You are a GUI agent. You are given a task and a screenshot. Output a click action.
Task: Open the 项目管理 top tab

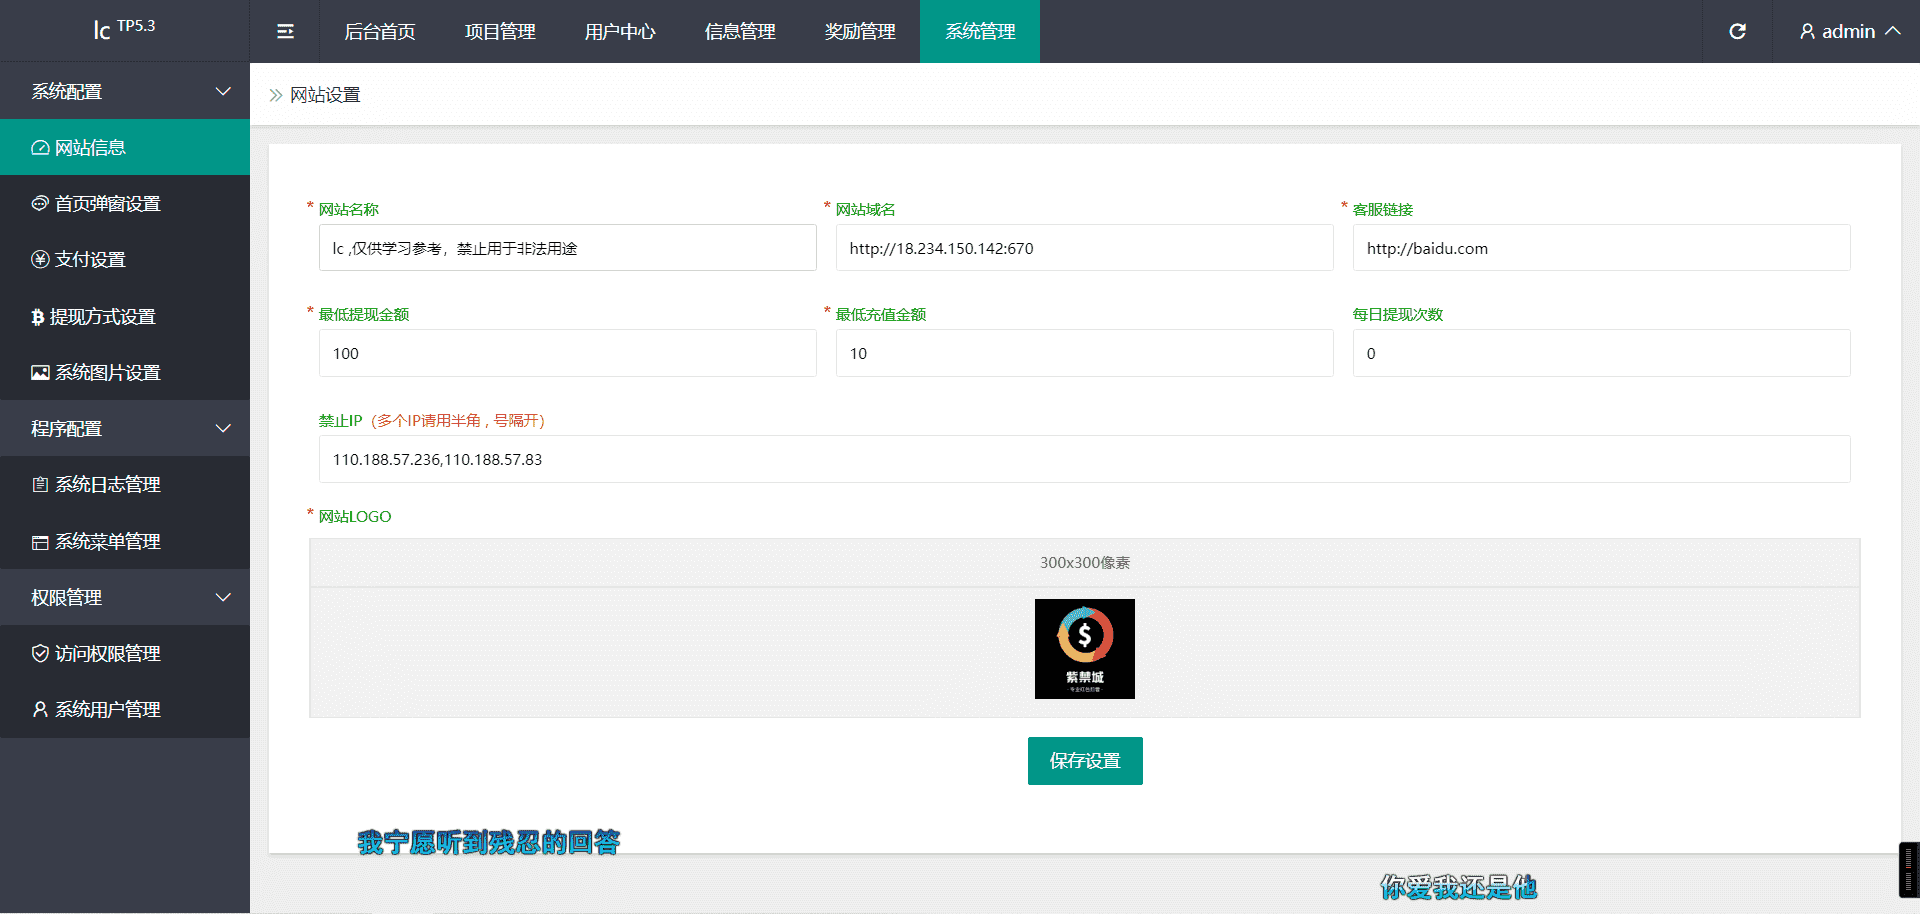pyautogui.click(x=500, y=32)
